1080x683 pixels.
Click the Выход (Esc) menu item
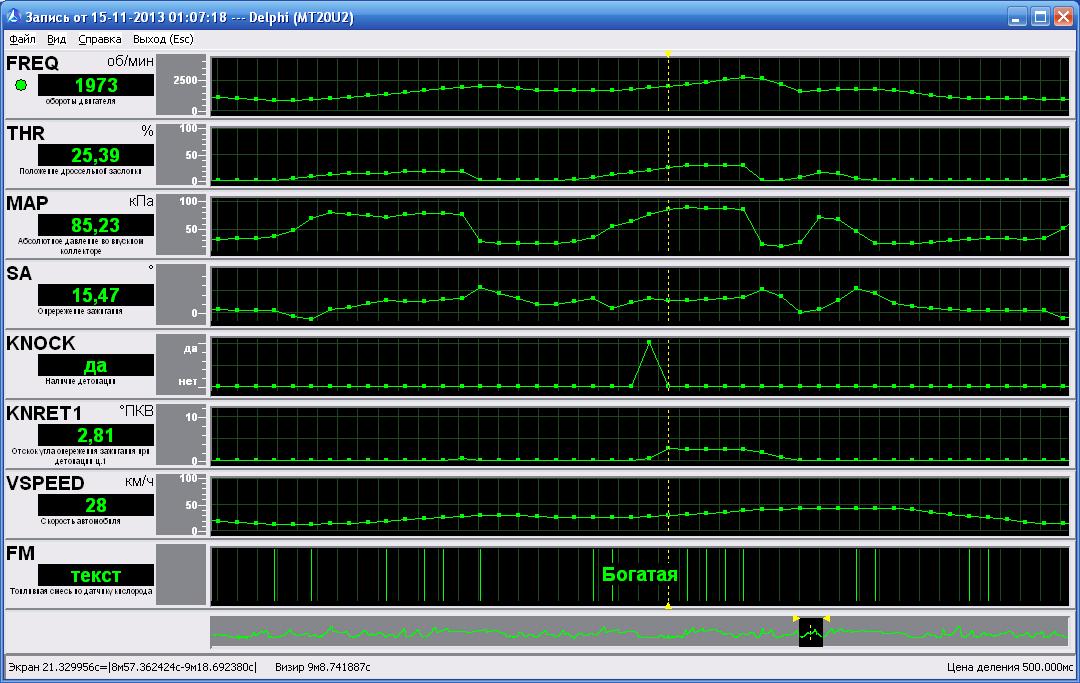click(163, 39)
